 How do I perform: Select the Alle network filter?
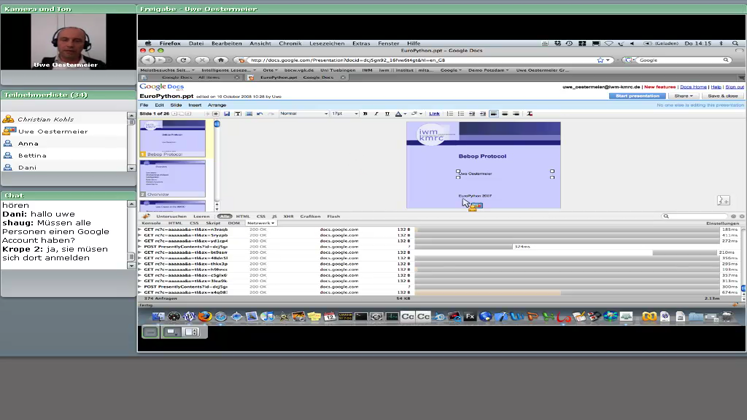click(x=224, y=216)
